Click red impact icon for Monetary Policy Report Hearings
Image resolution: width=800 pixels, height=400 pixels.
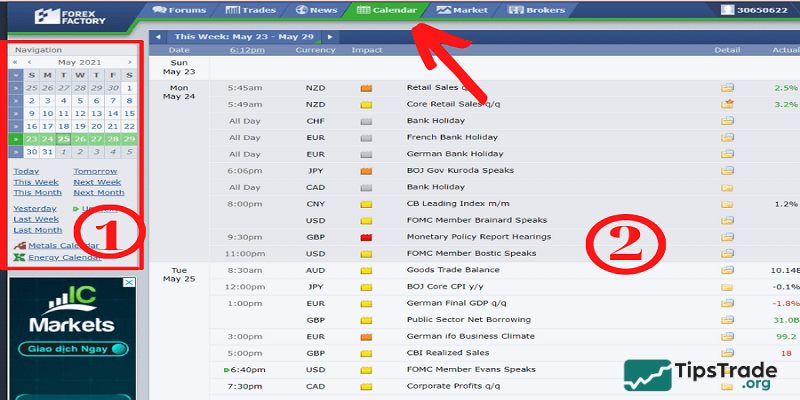(366, 237)
